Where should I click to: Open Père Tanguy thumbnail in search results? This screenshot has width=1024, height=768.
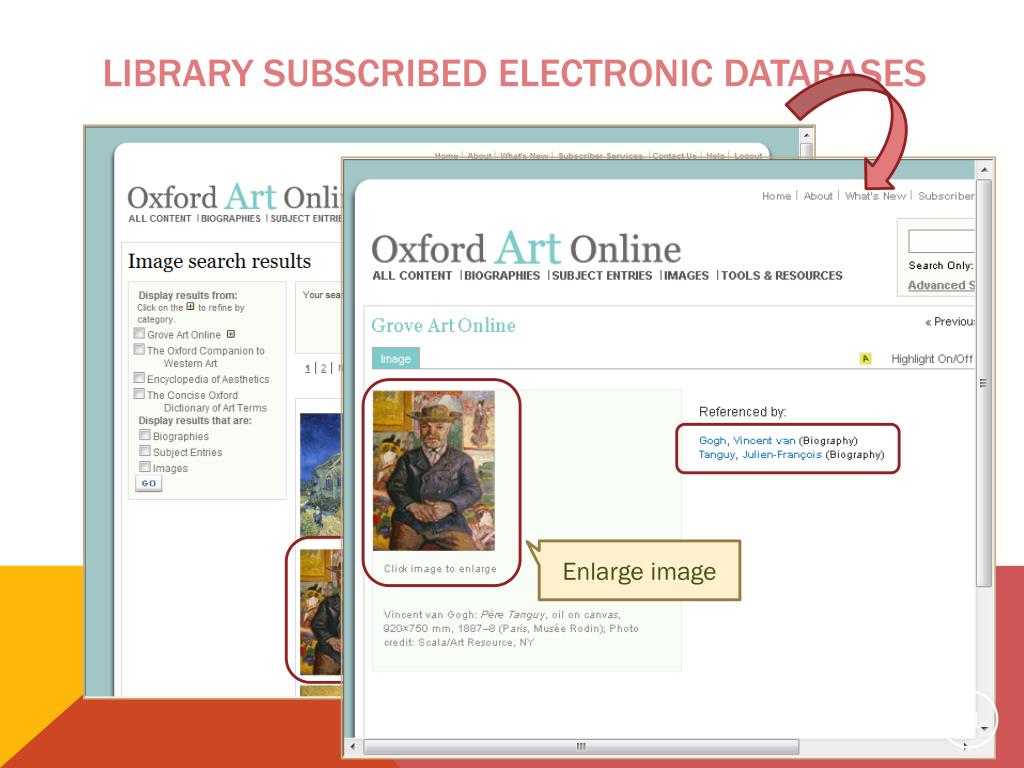pos(321,612)
